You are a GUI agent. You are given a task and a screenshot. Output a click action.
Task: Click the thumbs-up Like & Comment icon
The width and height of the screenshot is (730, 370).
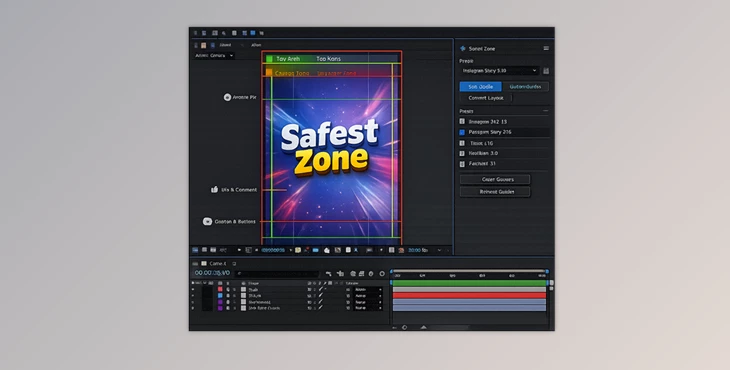point(214,189)
